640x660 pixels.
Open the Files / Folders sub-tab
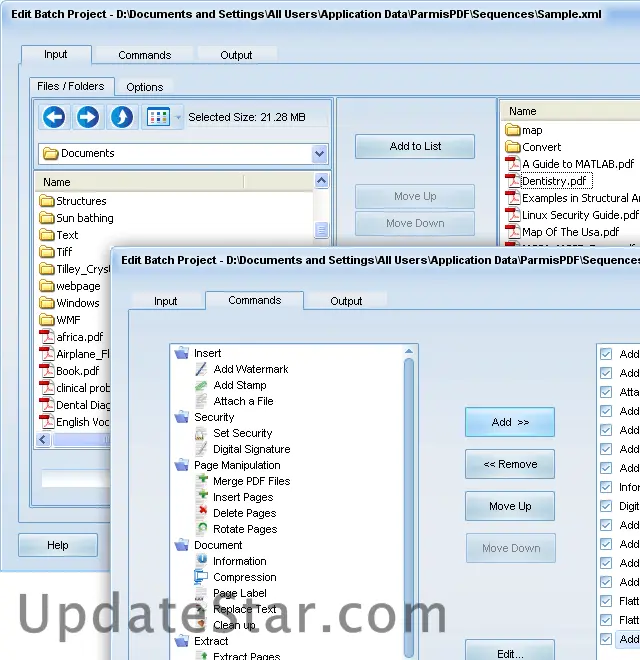point(71,86)
